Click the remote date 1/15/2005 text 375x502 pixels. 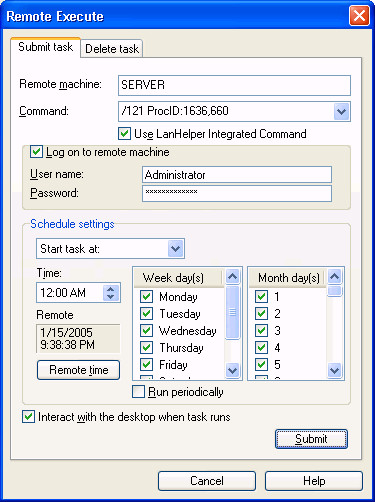pyautogui.click(x=66, y=332)
